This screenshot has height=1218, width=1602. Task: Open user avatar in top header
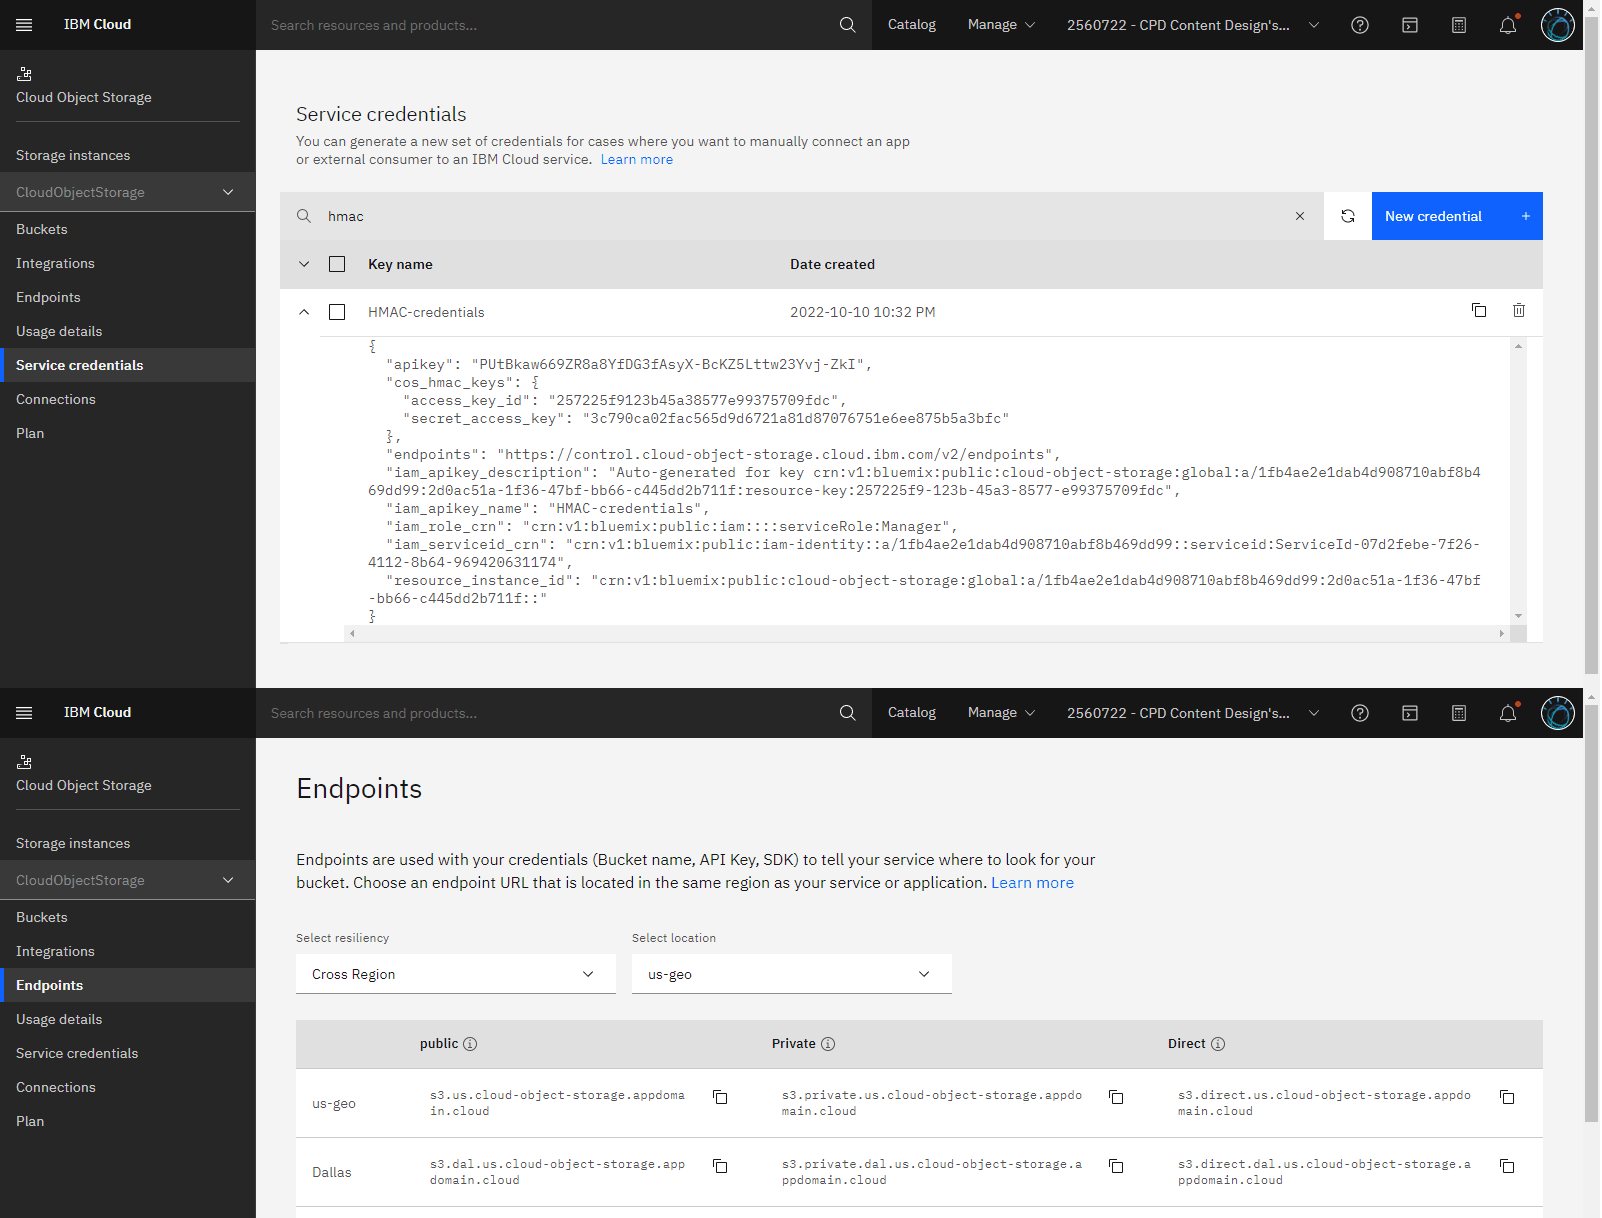click(x=1557, y=25)
